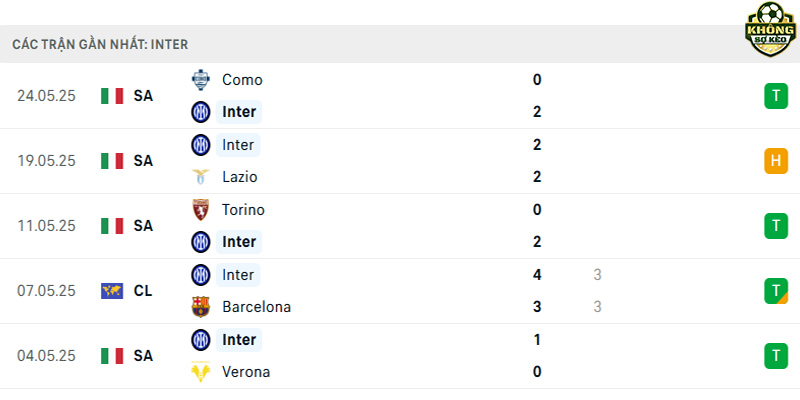Open the CL competition label
This screenshot has height=400, width=800.
click(x=143, y=291)
